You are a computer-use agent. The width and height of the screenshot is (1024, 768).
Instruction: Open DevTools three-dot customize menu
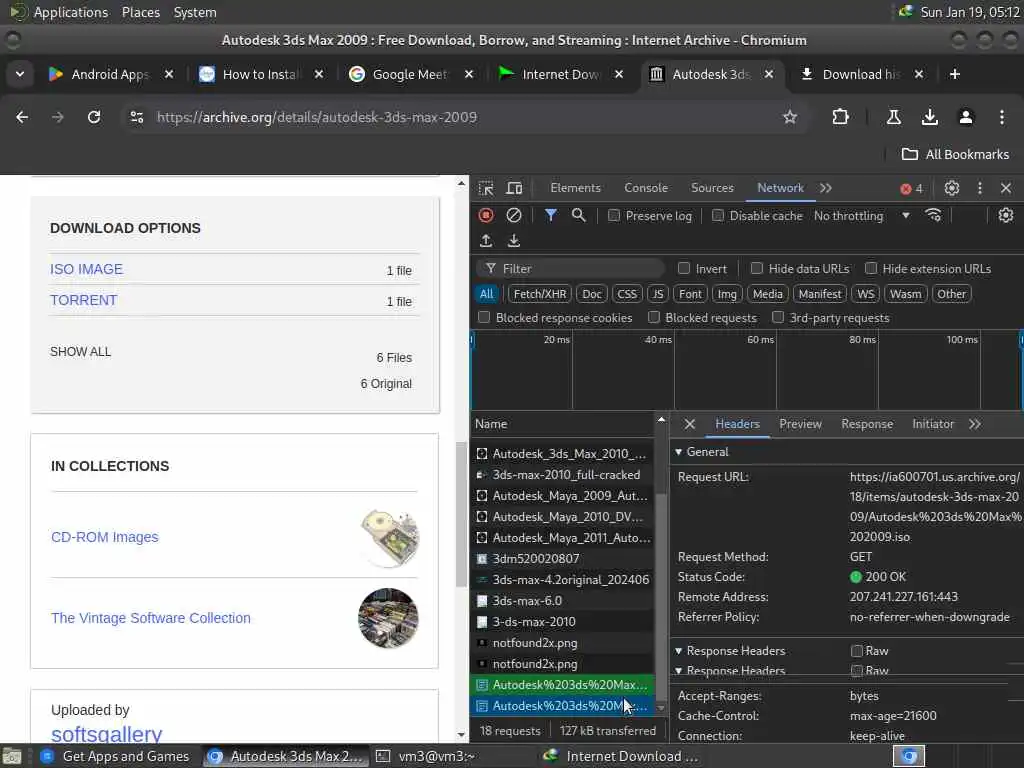[980, 188]
